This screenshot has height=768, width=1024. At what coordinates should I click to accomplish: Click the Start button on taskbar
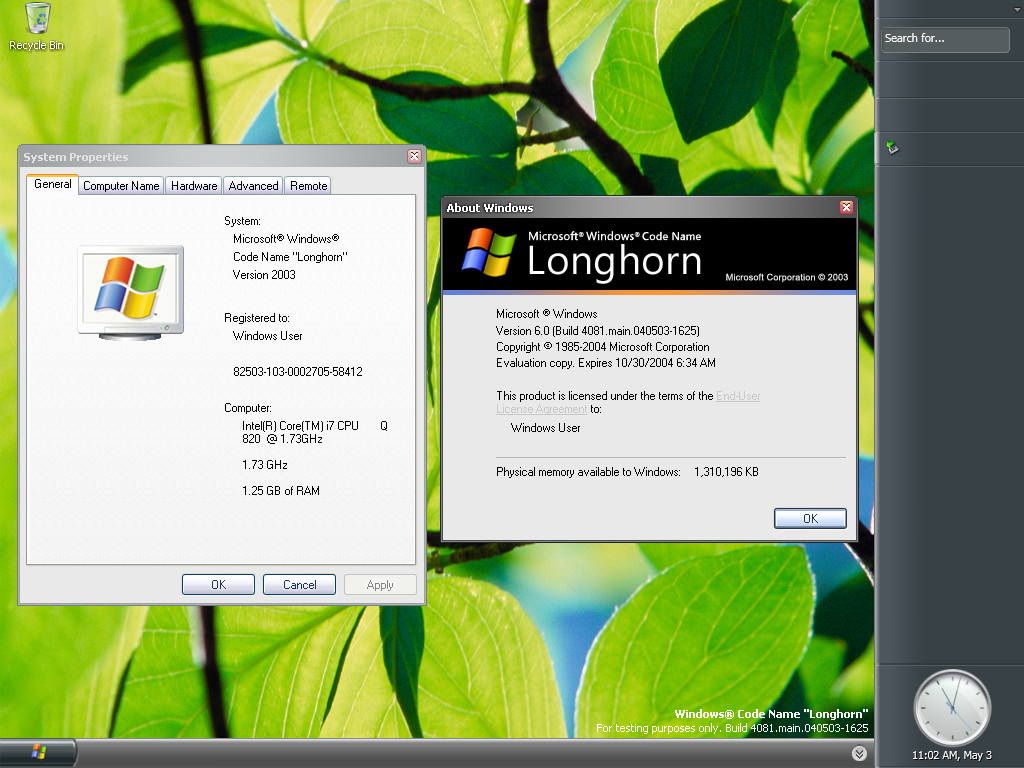coord(38,752)
